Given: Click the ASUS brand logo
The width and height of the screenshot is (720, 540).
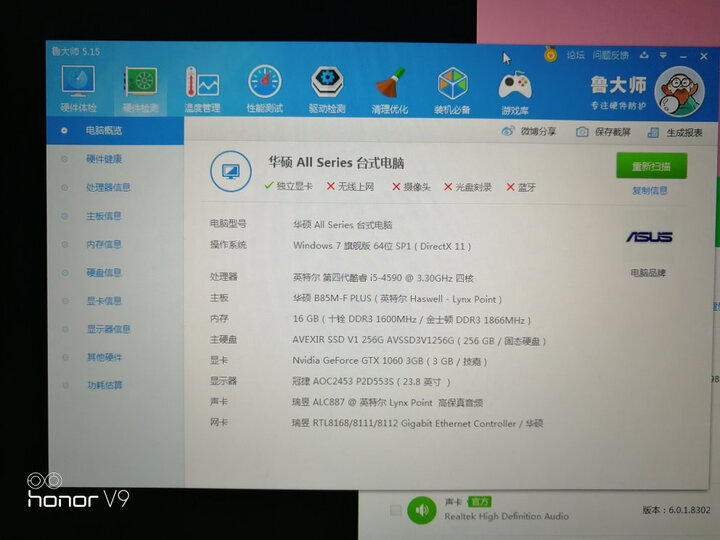Looking at the screenshot, I should [649, 237].
